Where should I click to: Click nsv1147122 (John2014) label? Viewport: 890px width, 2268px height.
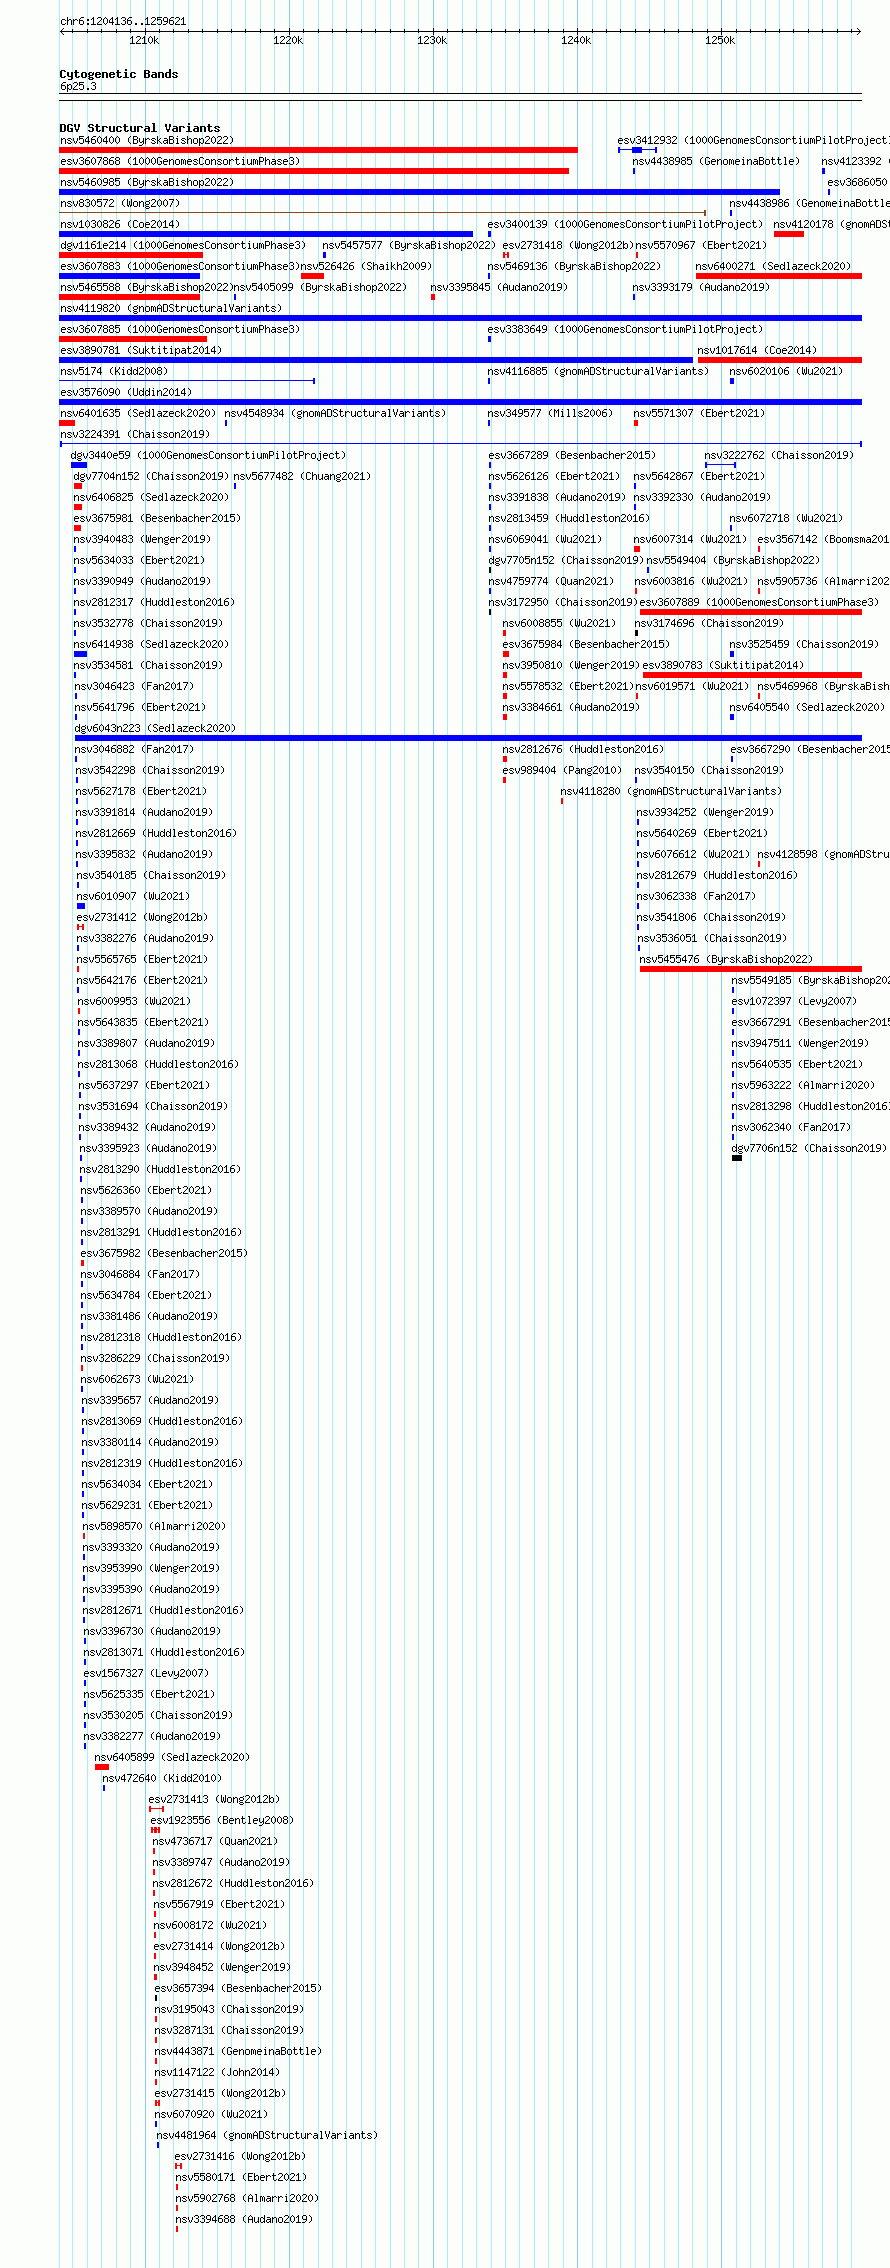pos(216,2072)
